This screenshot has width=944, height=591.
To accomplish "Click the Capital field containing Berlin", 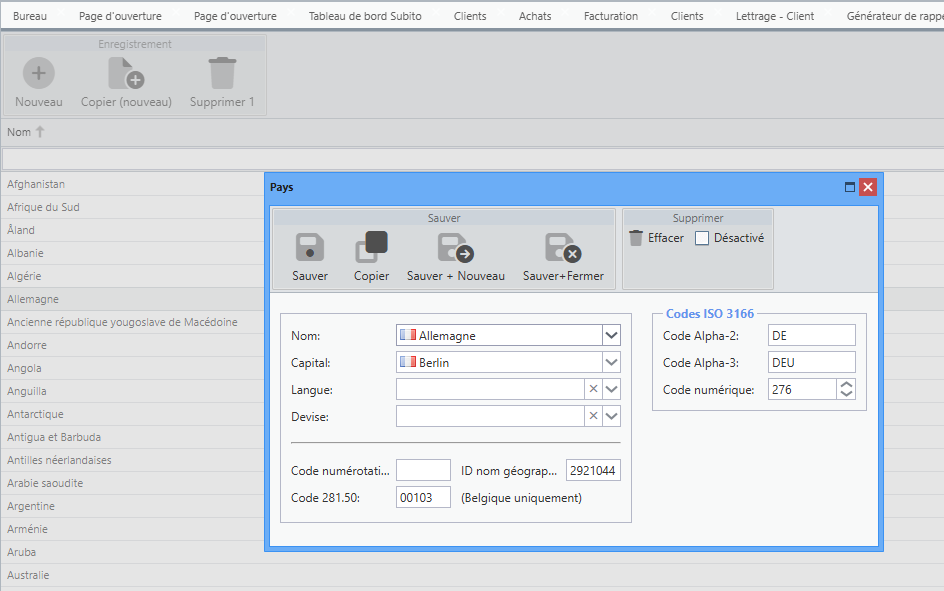I will pos(499,362).
